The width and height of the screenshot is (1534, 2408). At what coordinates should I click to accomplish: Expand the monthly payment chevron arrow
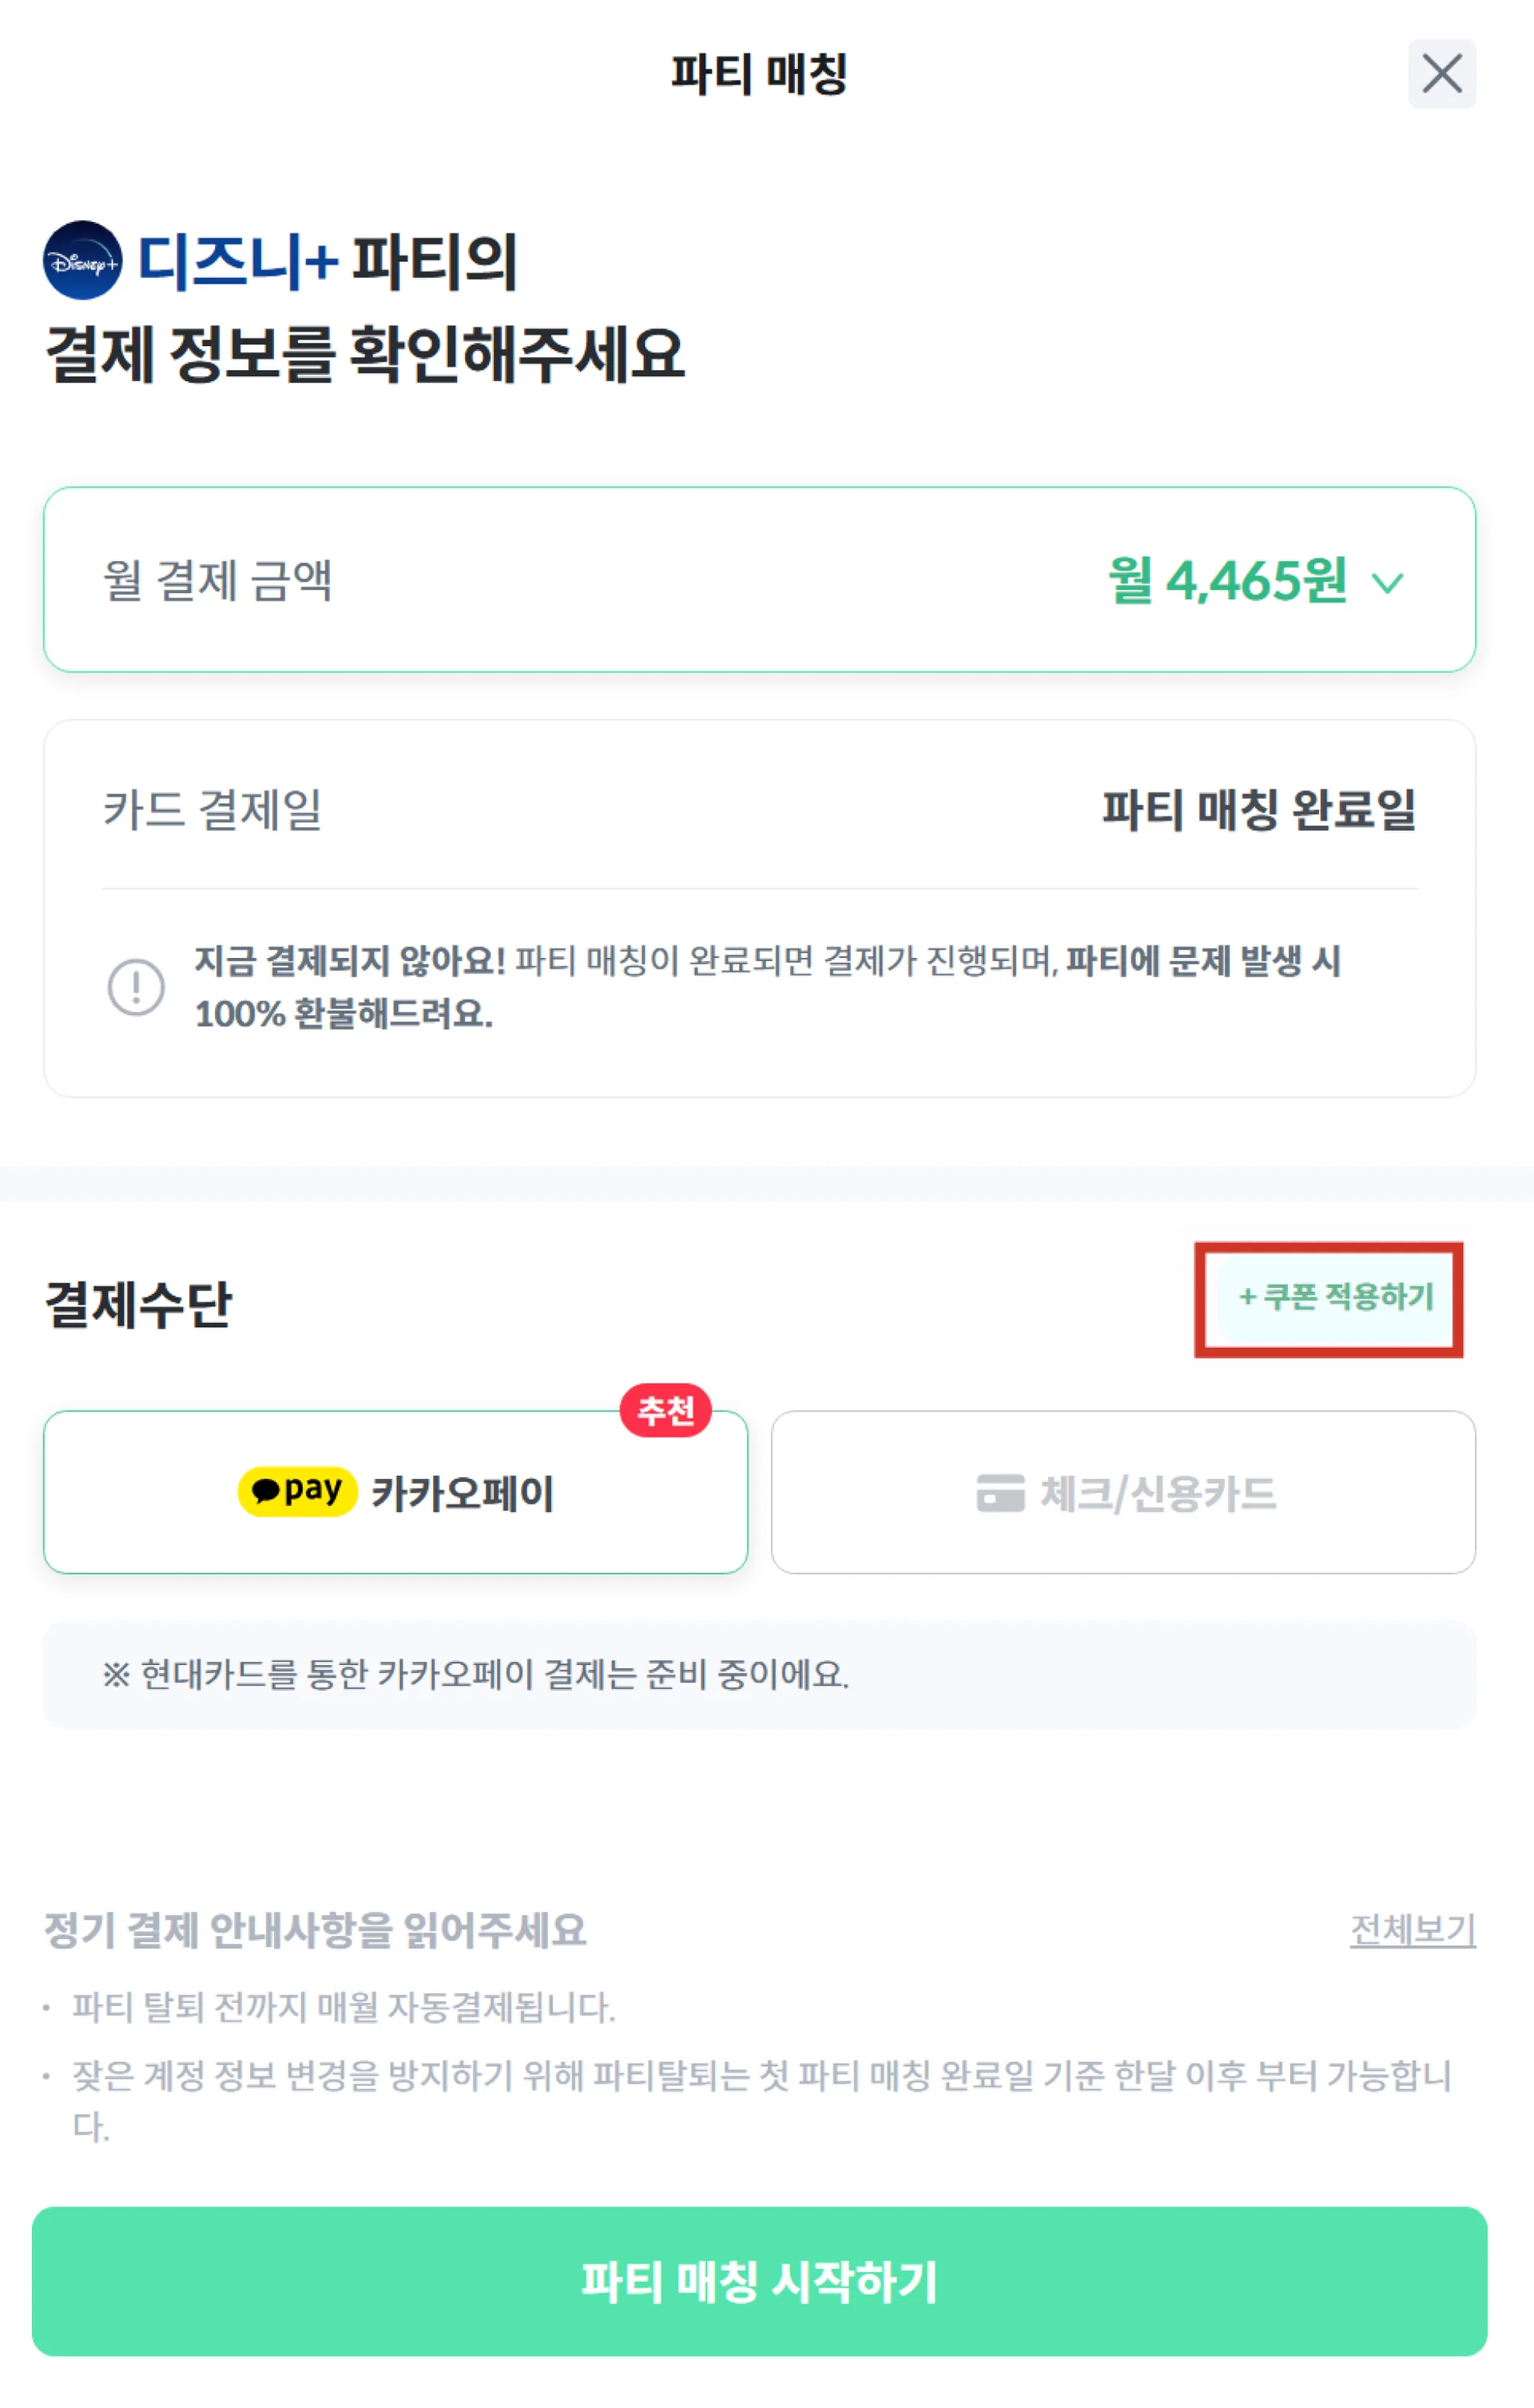[x=1388, y=582]
